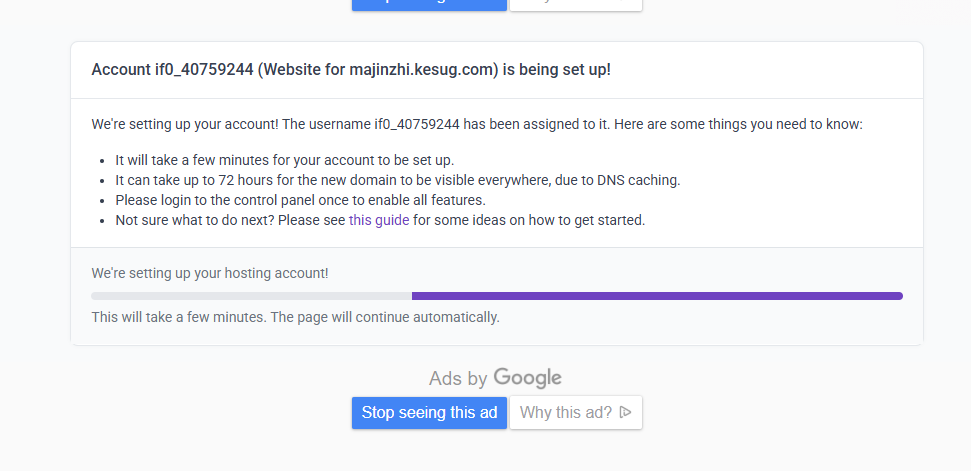The height and width of the screenshot is (471, 971).
Task: Click "The page will continue automatically" text
Action: (x=385, y=317)
